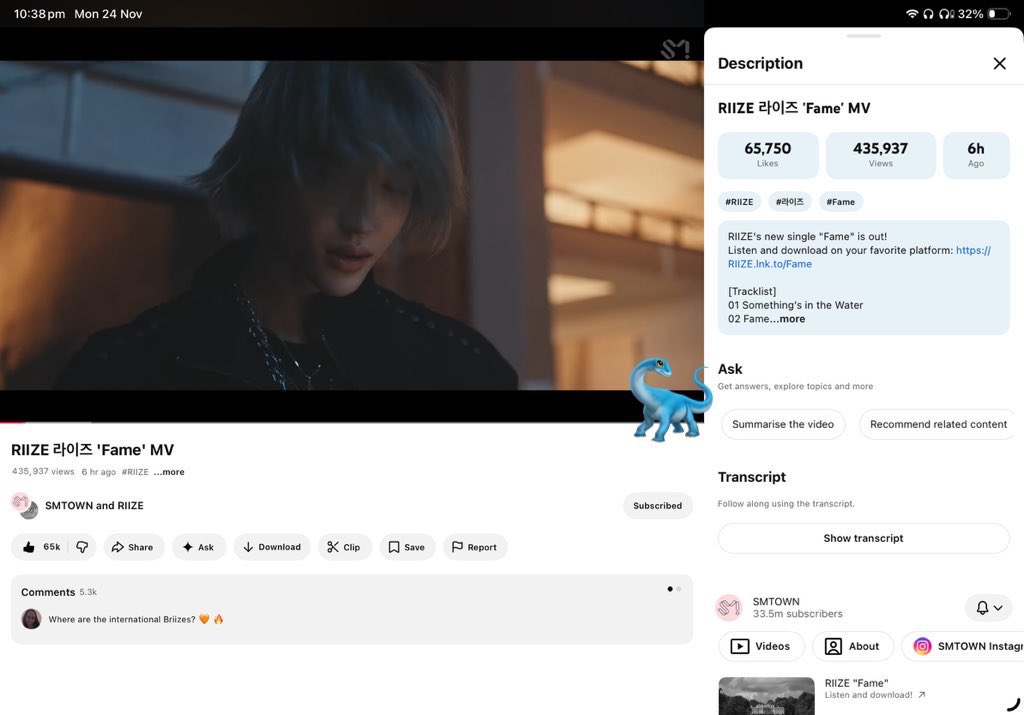1024x715 pixels.
Task: Open commenter's profile picture
Action: pos(31,619)
